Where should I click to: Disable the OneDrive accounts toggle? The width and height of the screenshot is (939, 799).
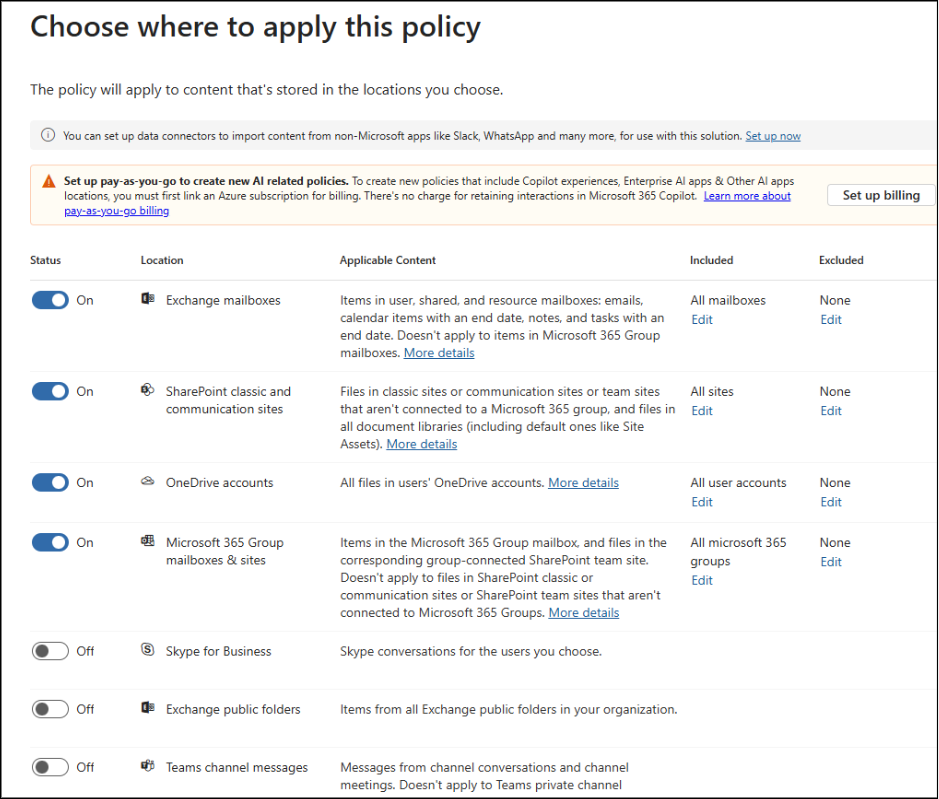pos(50,482)
